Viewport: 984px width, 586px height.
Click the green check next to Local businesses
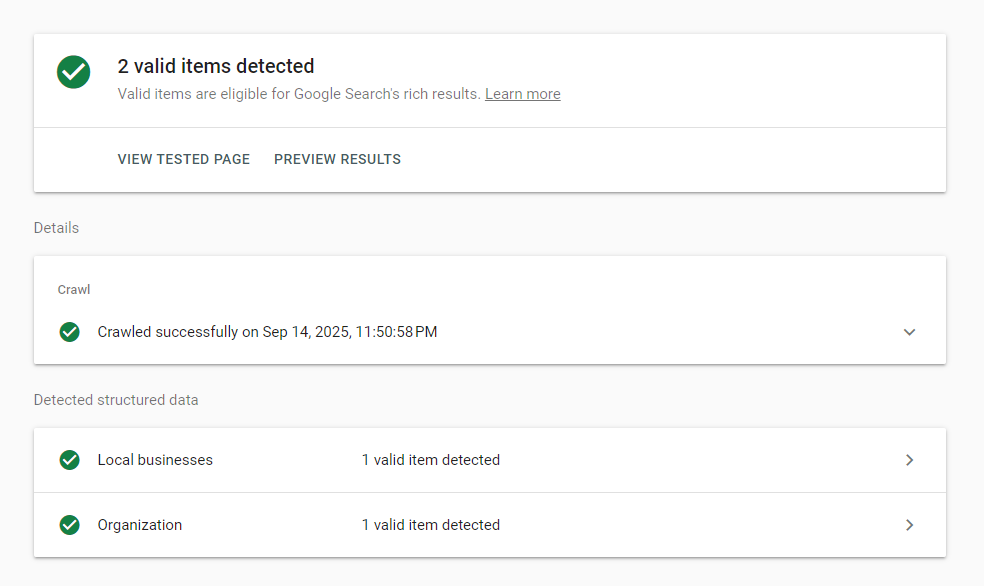(70, 460)
